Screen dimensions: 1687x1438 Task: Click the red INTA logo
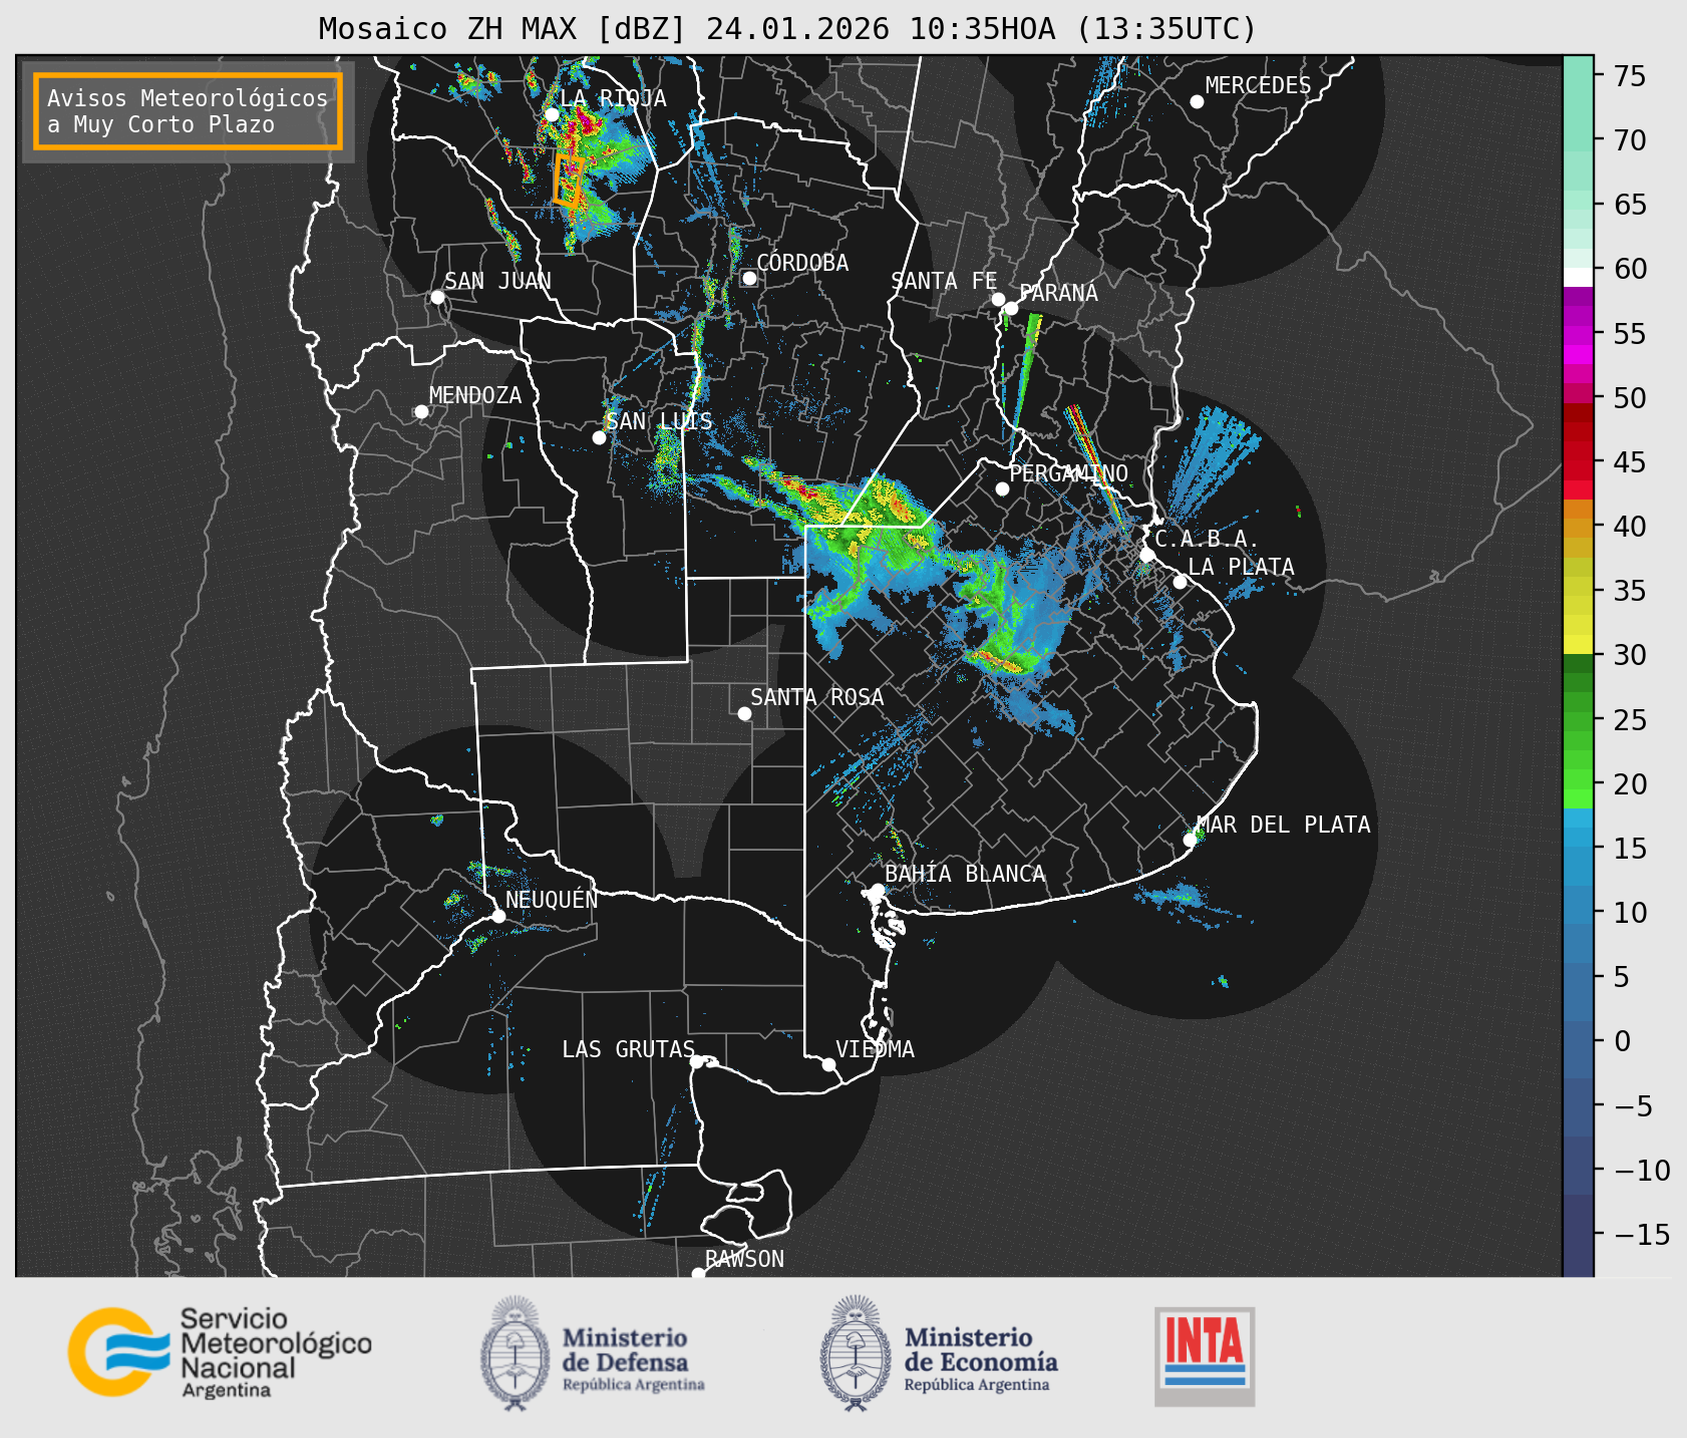[x=1204, y=1354]
